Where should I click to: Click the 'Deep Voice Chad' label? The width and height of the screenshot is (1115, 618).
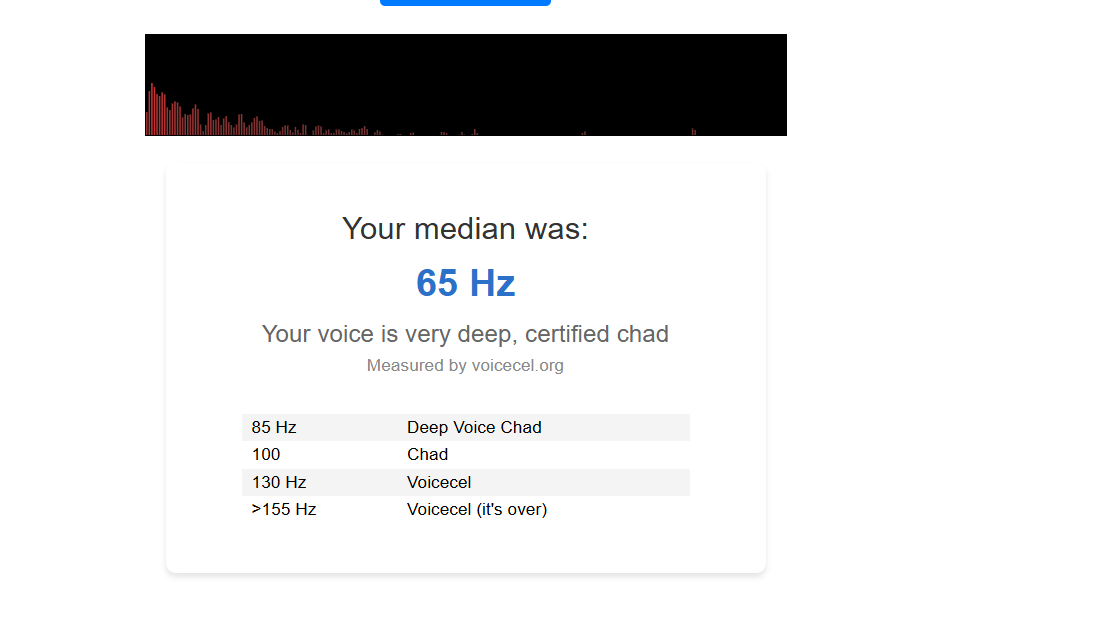pyautogui.click(x=474, y=427)
